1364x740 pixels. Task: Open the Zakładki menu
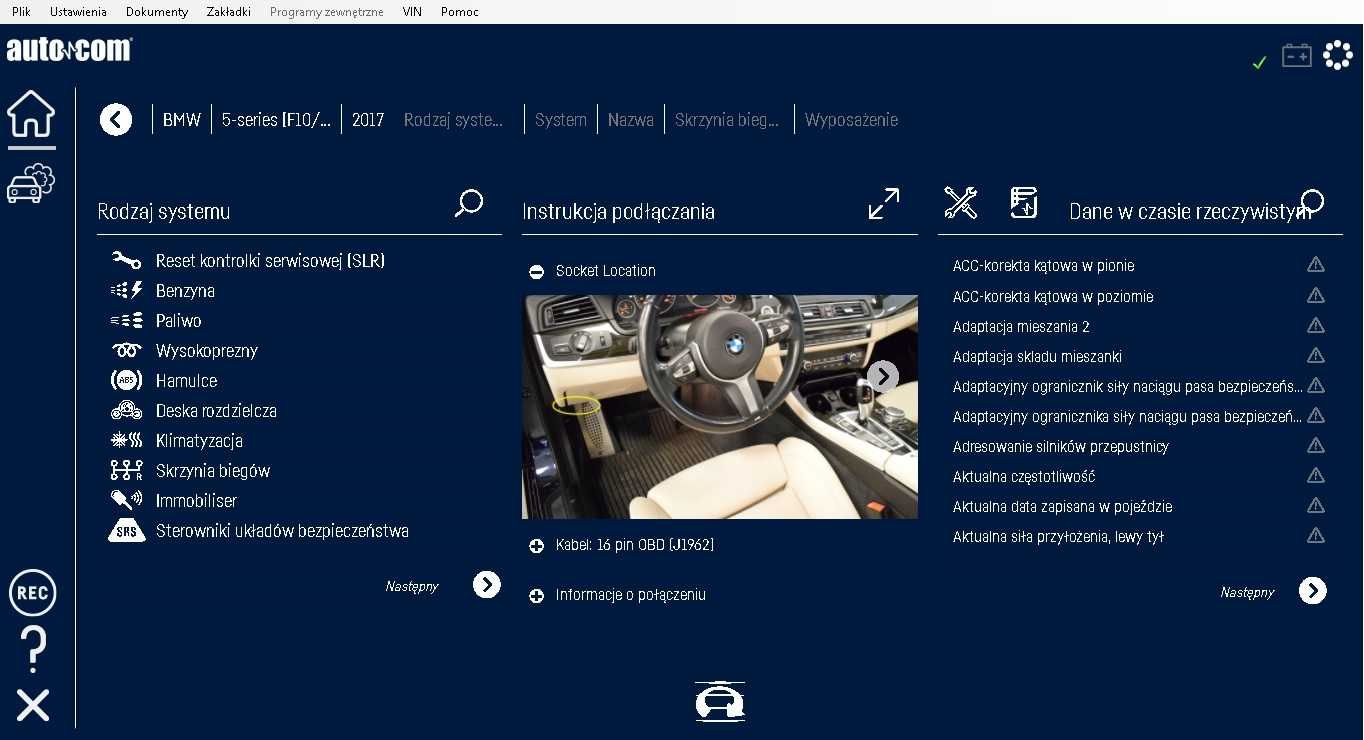pyautogui.click(x=228, y=12)
